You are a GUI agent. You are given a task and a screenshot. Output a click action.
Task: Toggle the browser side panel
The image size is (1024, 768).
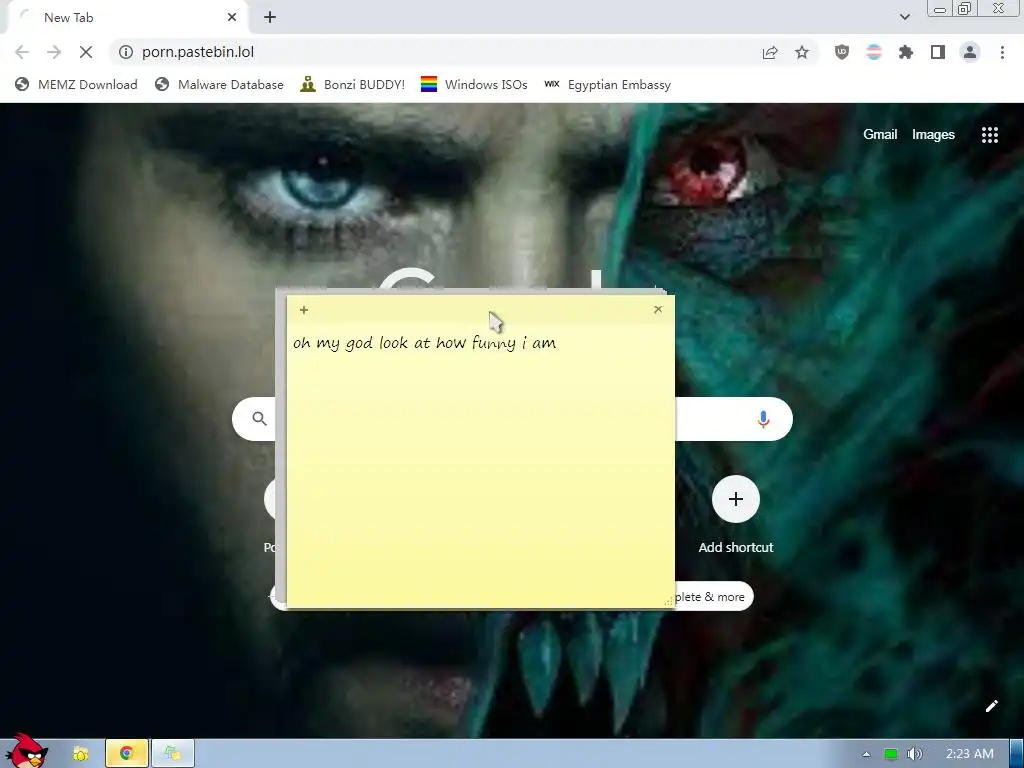point(938,52)
